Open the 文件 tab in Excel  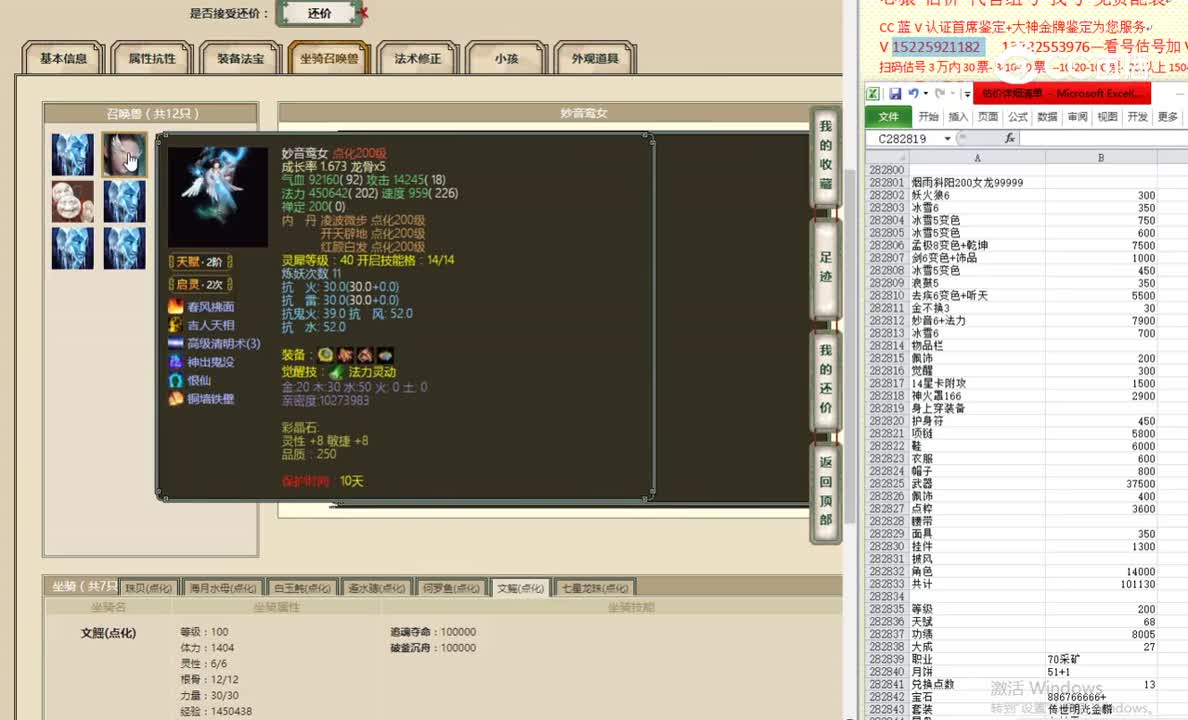(x=888, y=117)
